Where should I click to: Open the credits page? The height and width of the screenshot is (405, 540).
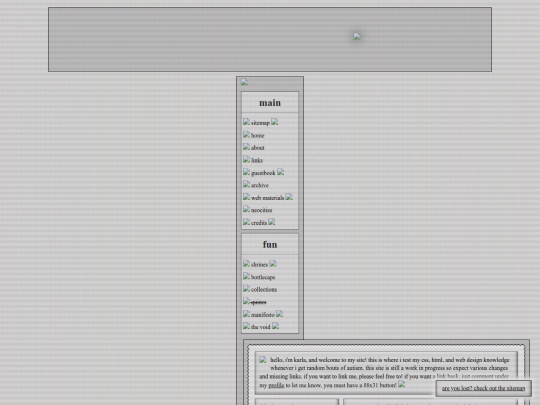259,223
